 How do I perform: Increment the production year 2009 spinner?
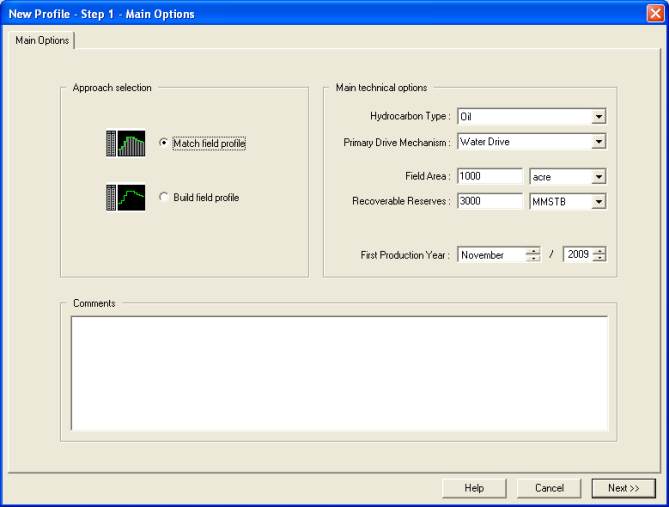tap(599, 251)
